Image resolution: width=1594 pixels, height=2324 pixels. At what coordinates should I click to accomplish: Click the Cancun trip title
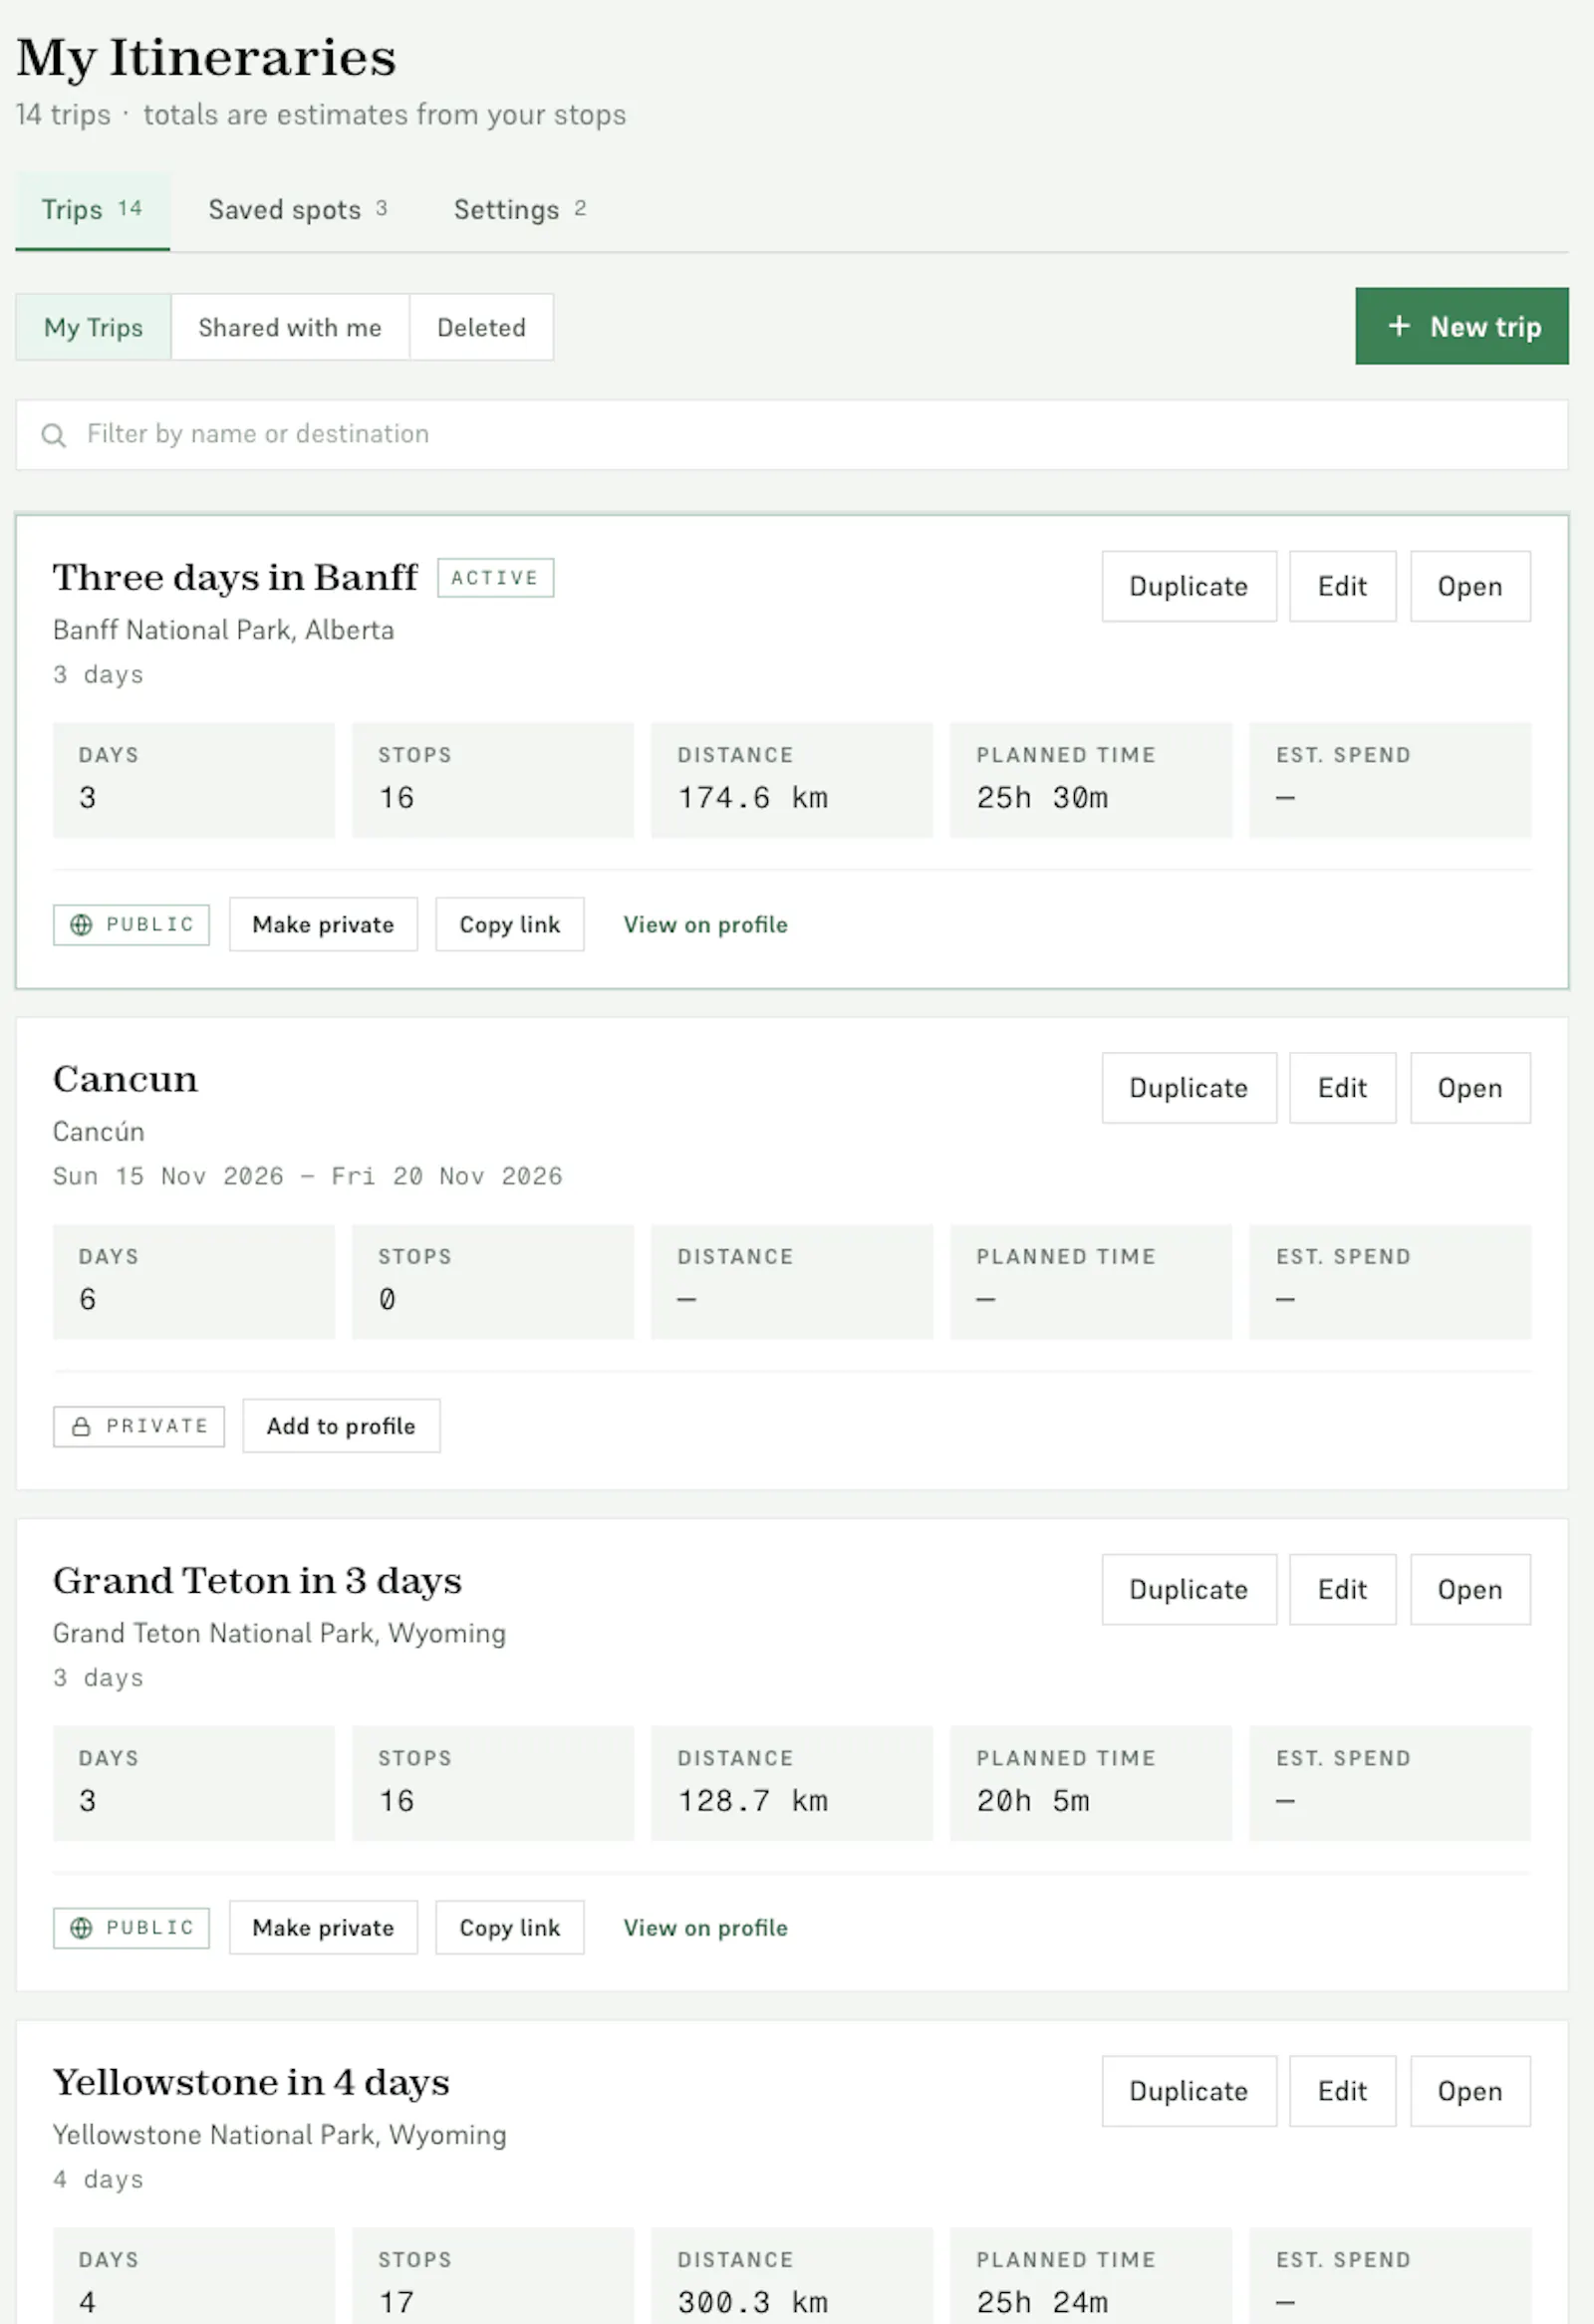[x=125, y=1079]
